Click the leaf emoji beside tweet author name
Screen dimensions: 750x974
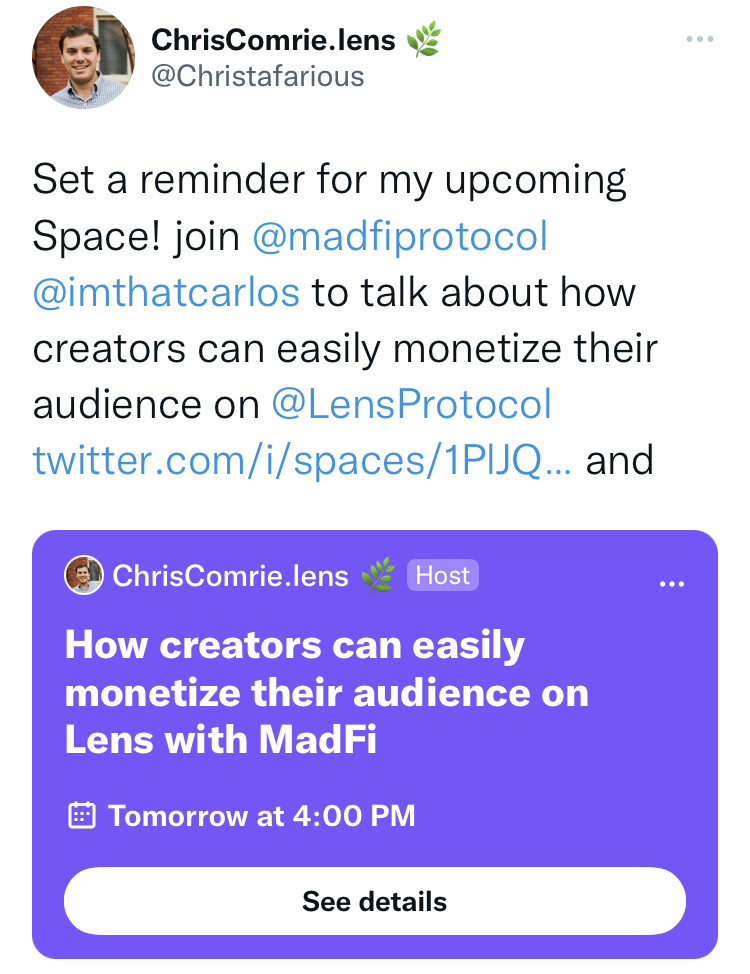point(424,39)
